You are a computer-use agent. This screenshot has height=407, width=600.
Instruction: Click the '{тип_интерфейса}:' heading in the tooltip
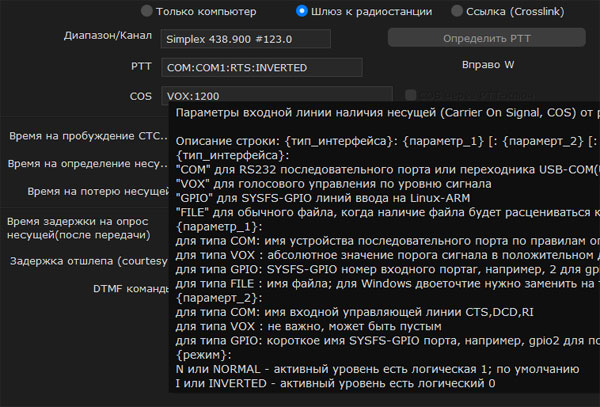[x=233, y=155]
